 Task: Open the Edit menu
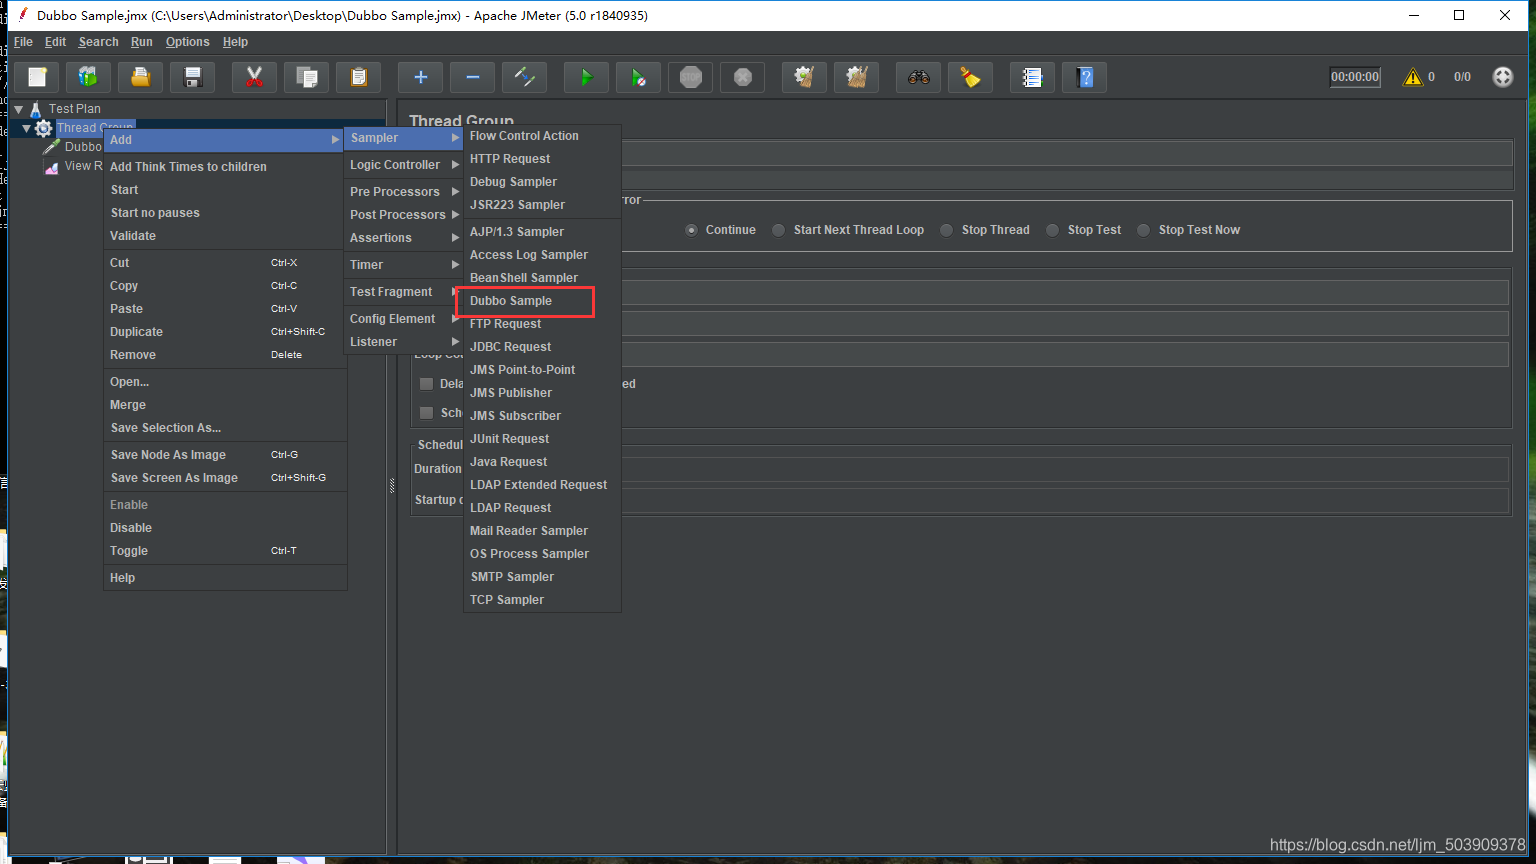(x=55, y=42)
